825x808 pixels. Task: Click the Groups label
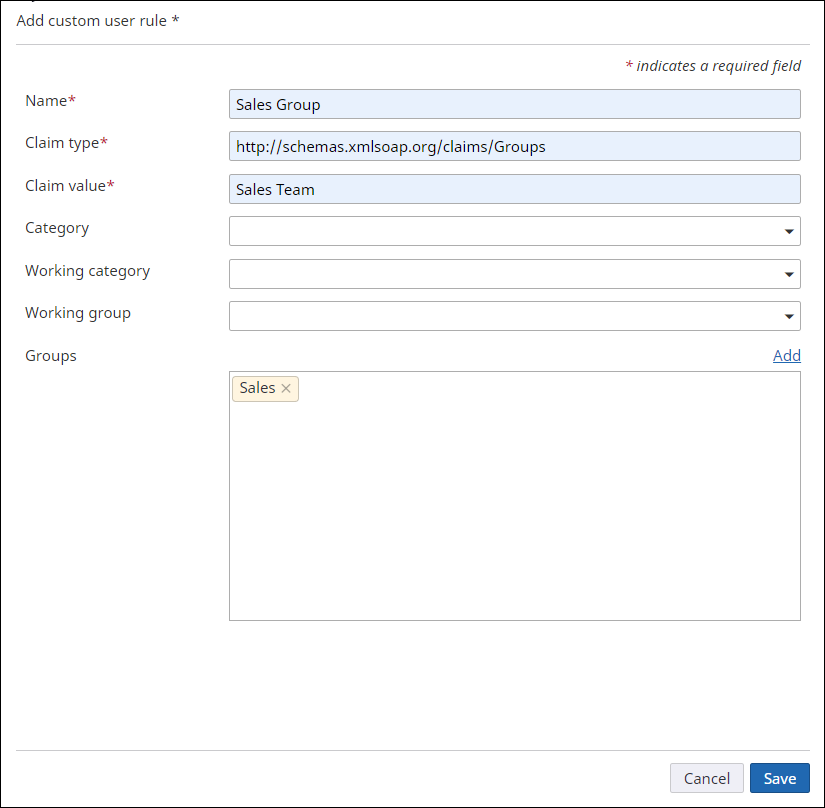coord(50,355)
